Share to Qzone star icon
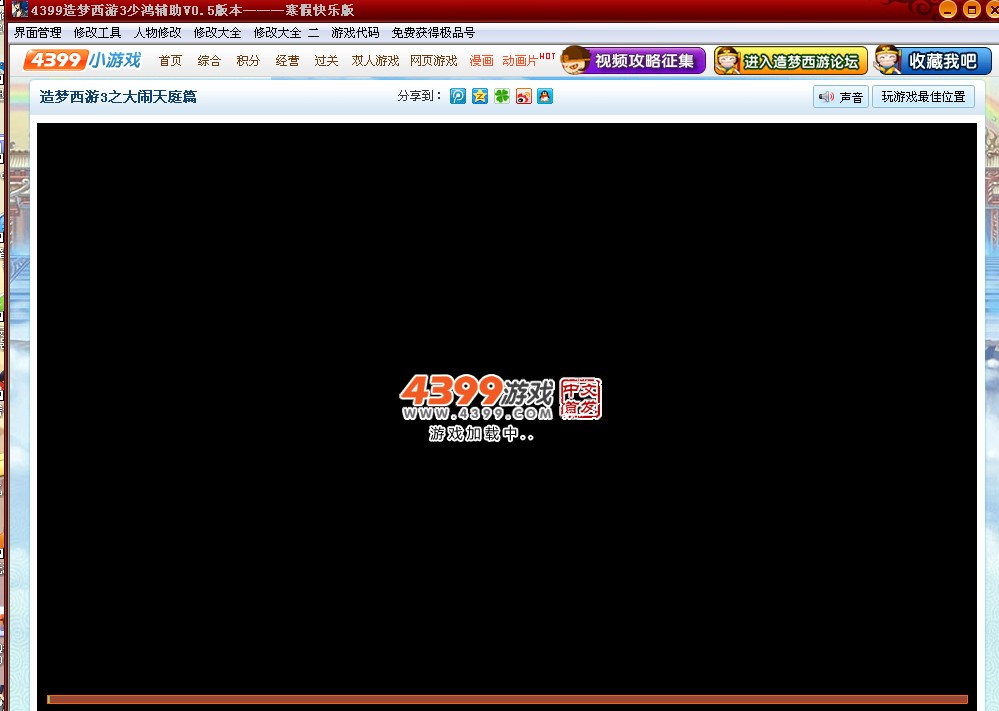 coord(480,96)
